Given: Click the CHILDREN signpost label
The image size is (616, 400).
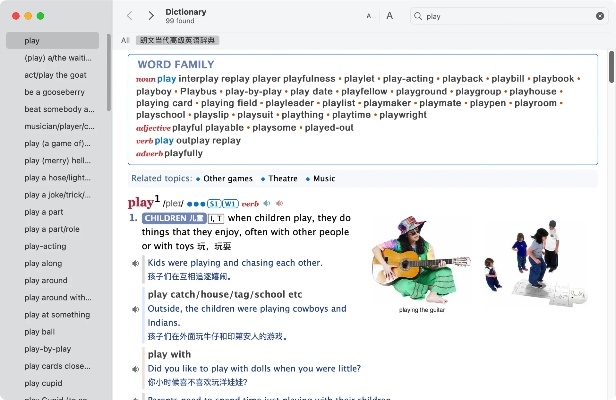Looking at the screenshot, I should click(174, 218).
